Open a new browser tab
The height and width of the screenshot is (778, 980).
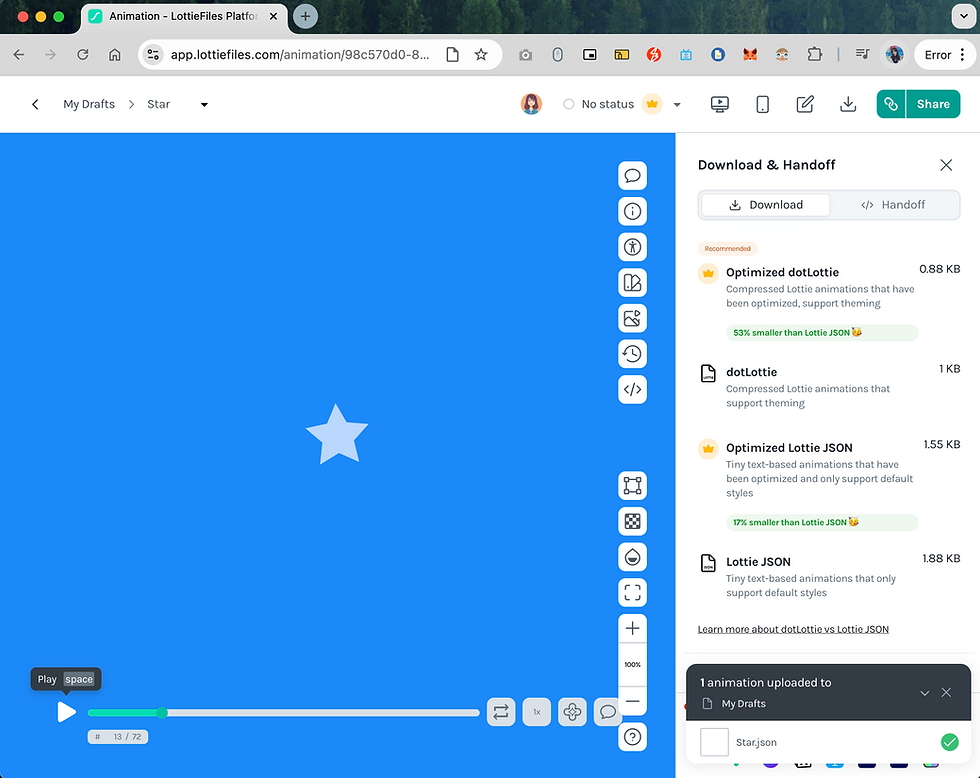(x=305, y=16)
